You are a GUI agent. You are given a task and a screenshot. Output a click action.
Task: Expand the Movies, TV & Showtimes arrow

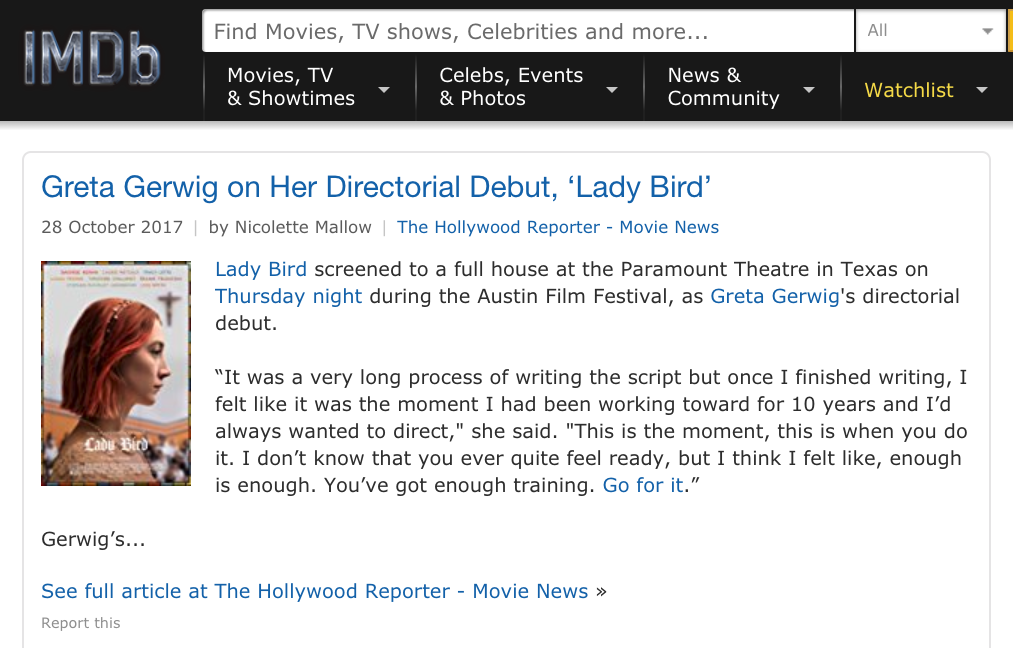point(384,90)
